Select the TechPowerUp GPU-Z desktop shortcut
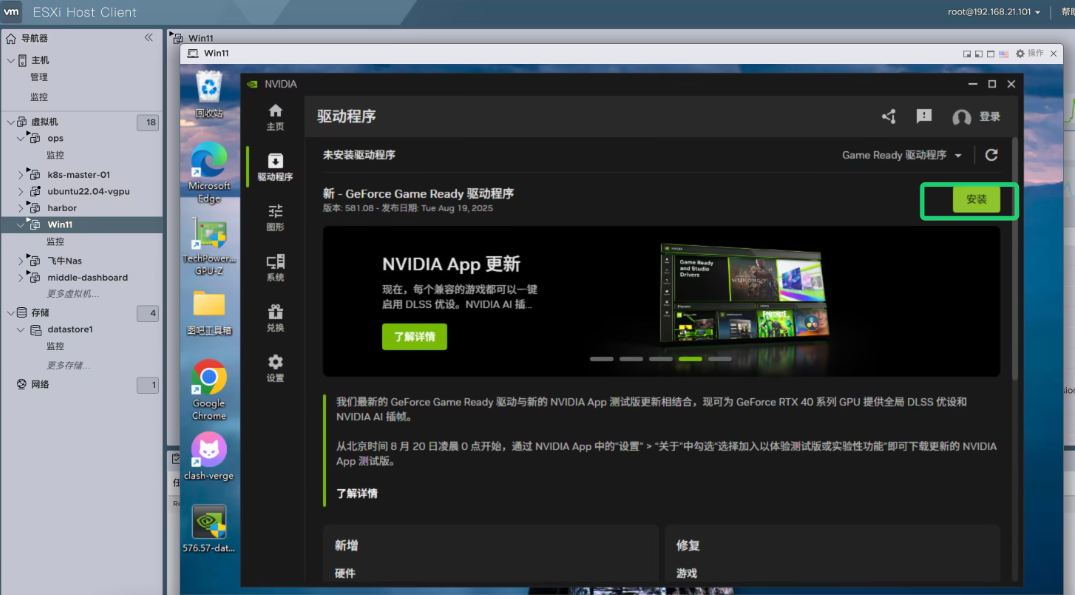 [209, 247]
